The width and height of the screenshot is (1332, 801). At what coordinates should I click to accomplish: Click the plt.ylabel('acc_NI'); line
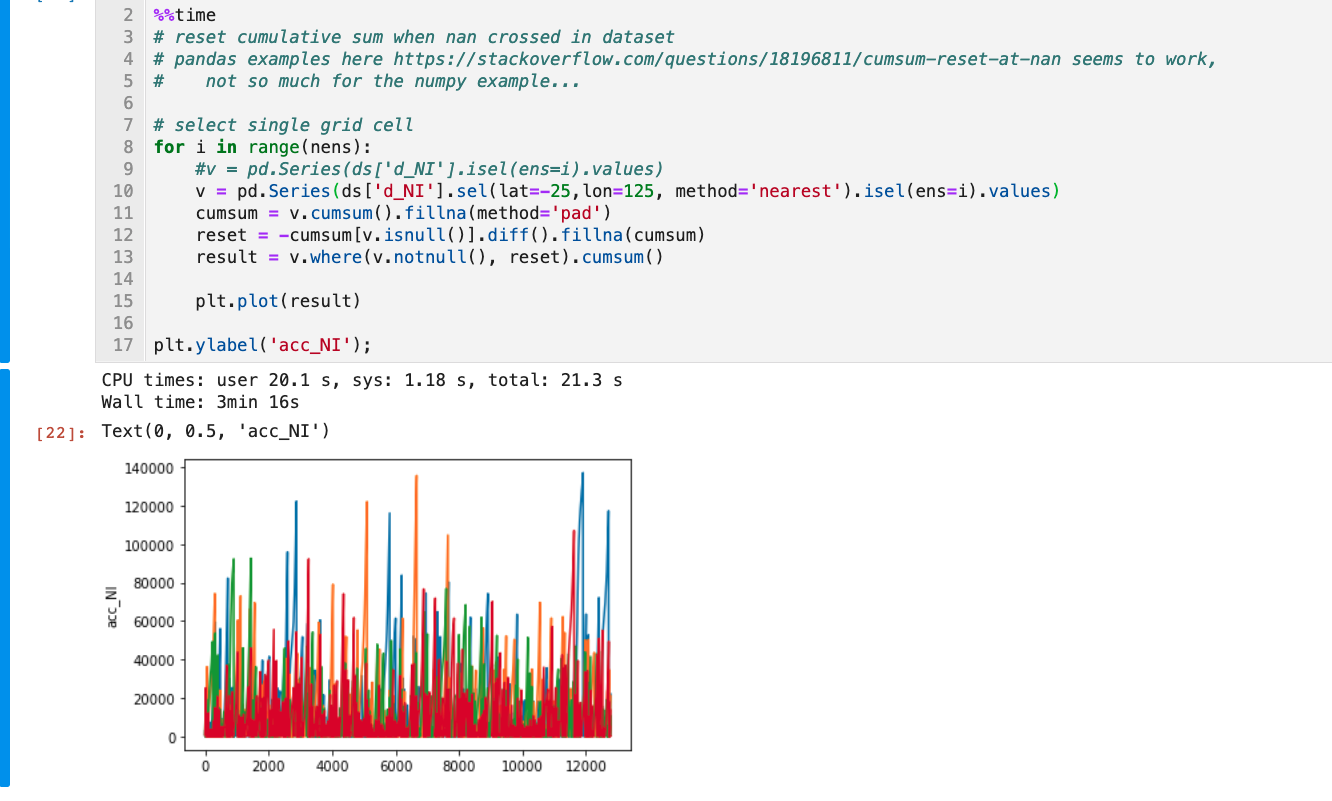tap(263, 345)
